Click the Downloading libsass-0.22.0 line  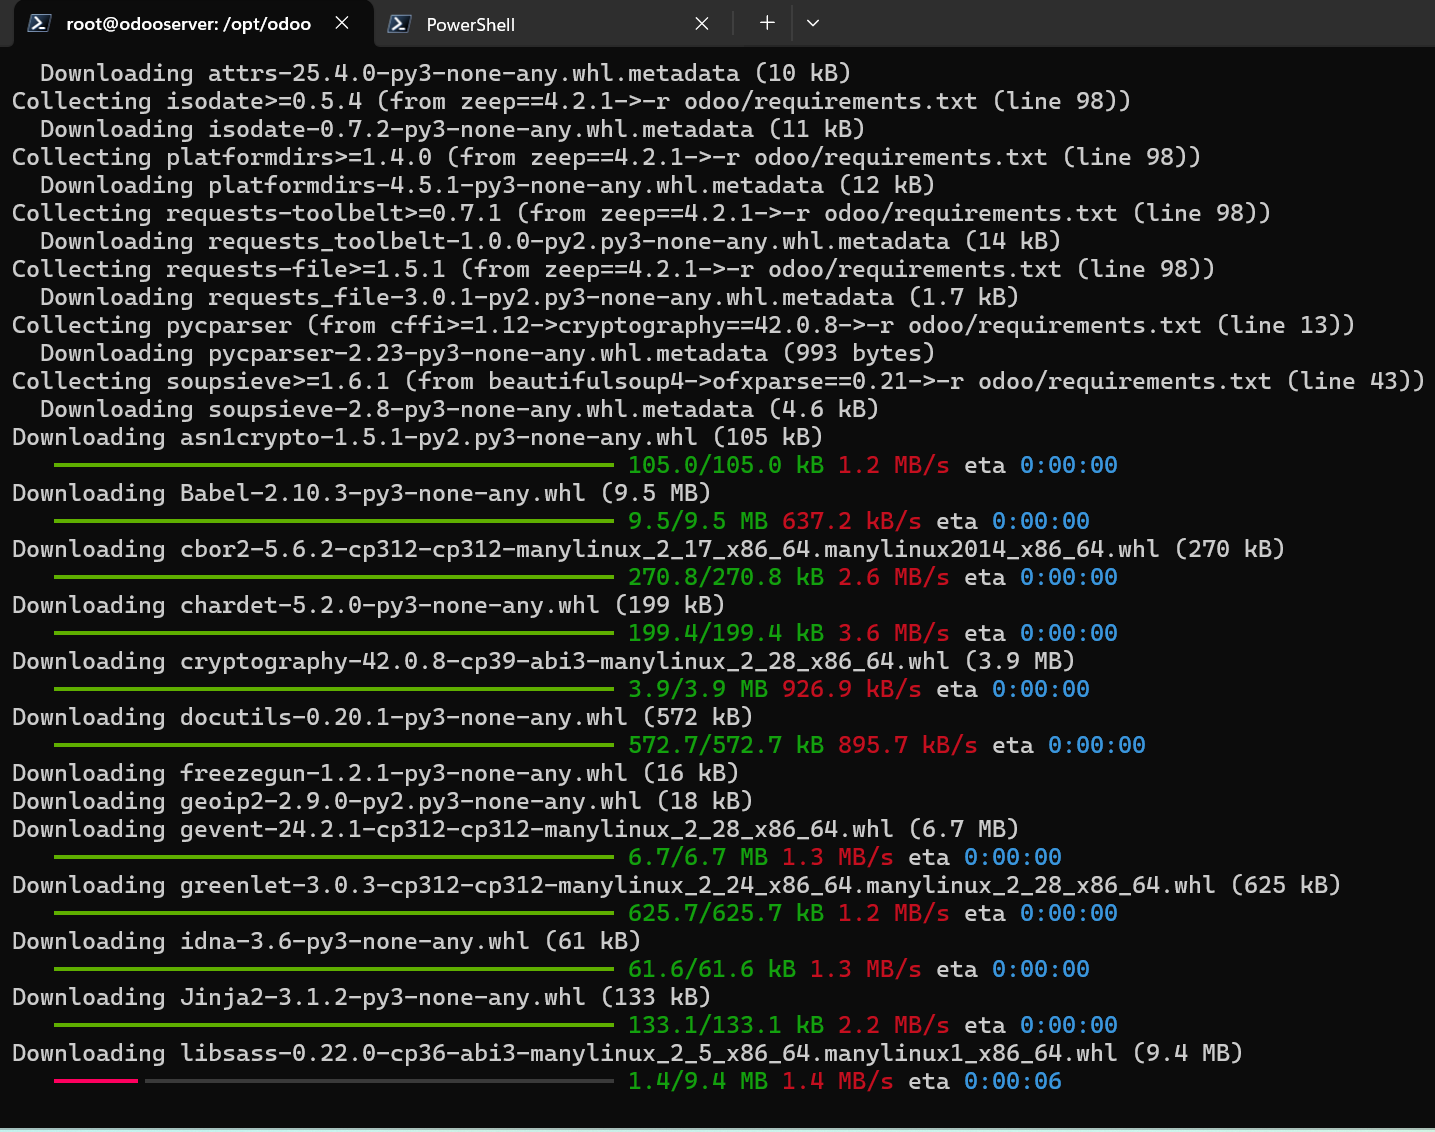coord(626,1053)
